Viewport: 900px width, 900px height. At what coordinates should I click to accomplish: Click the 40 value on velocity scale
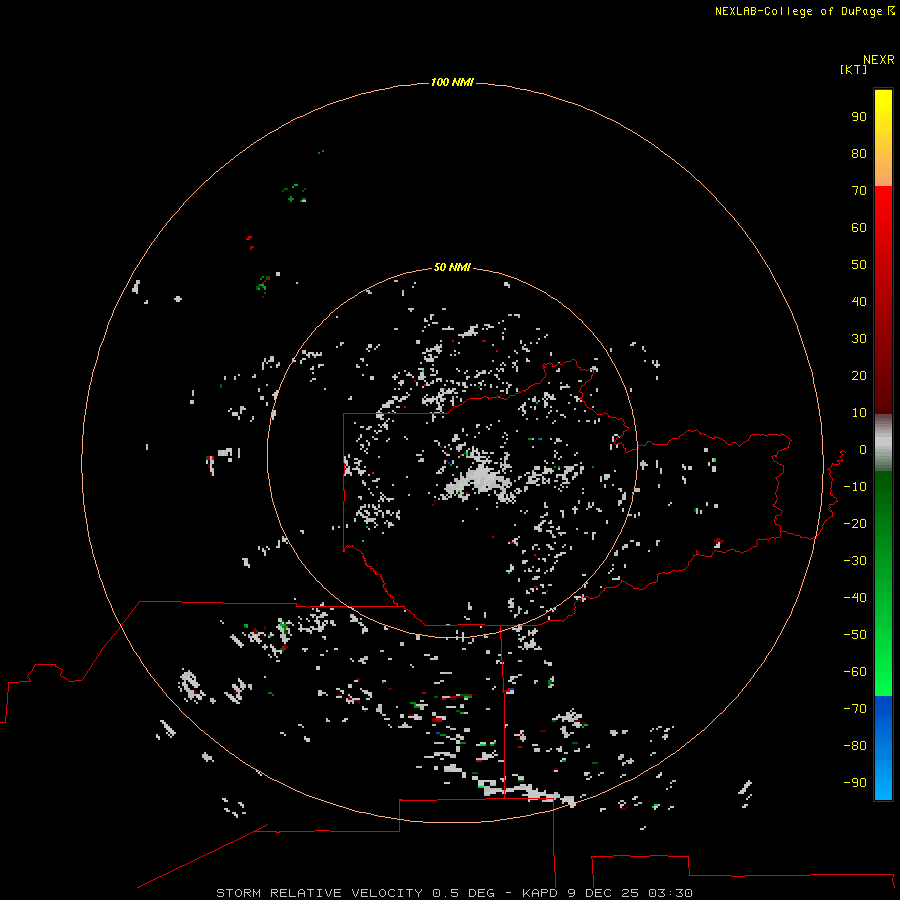(859, 302)
